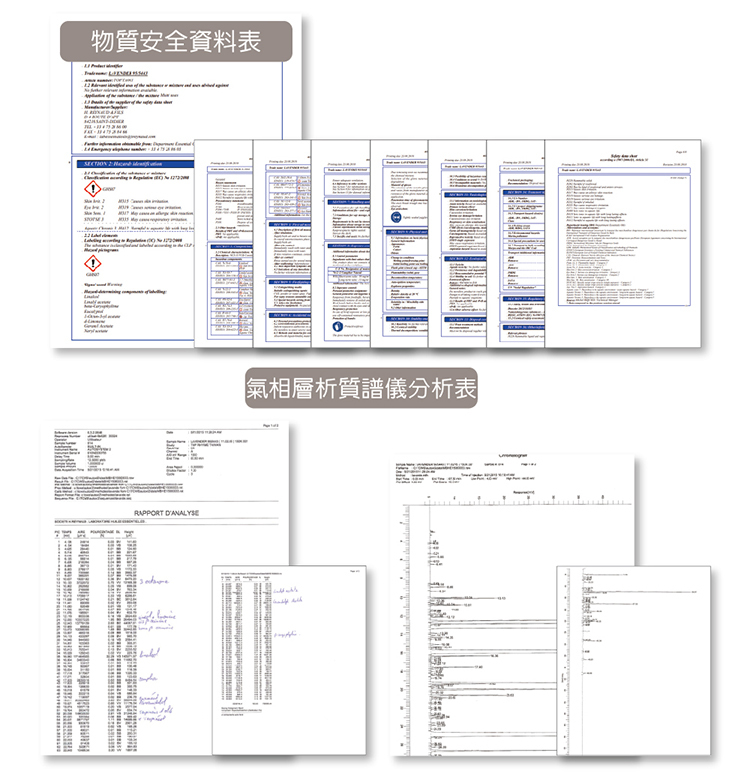The width and height of the screenshot is (750, 780).
Task: Click the handwritten 3-octanone note
Action: [154, 581]
